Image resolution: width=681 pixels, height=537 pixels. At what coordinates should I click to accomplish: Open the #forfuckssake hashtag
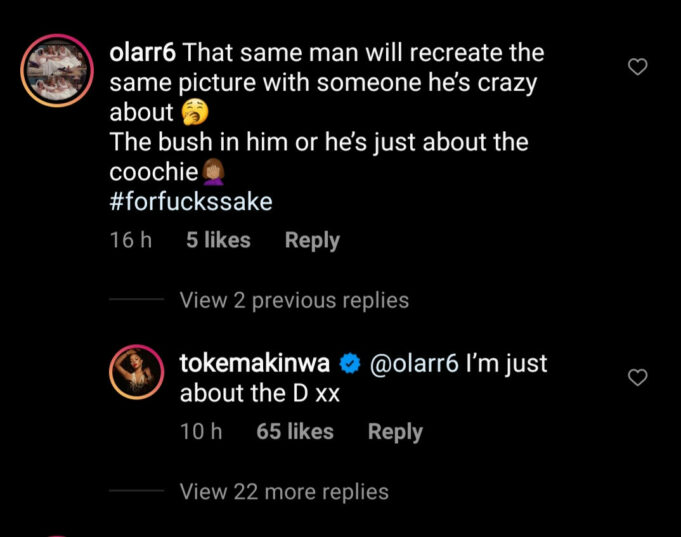point(190,201)
